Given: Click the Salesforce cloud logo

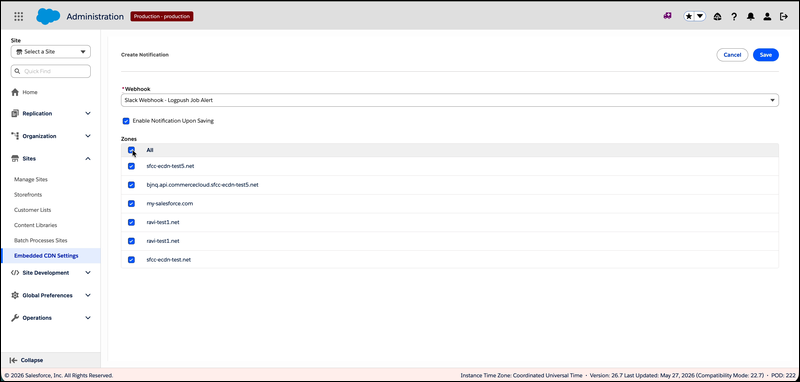Looking at the screenshot, I should click(48, 16).
